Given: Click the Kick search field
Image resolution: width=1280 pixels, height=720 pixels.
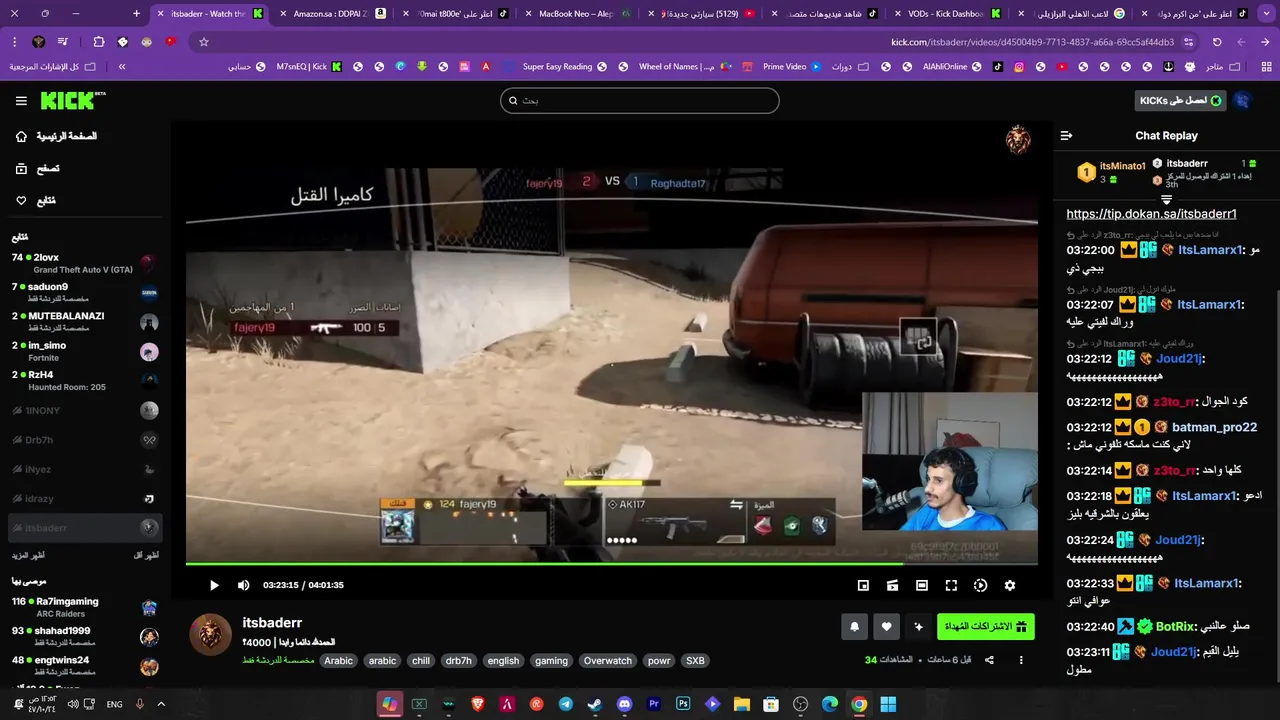Looking at the screenshot, I should (x=640, y=100).
